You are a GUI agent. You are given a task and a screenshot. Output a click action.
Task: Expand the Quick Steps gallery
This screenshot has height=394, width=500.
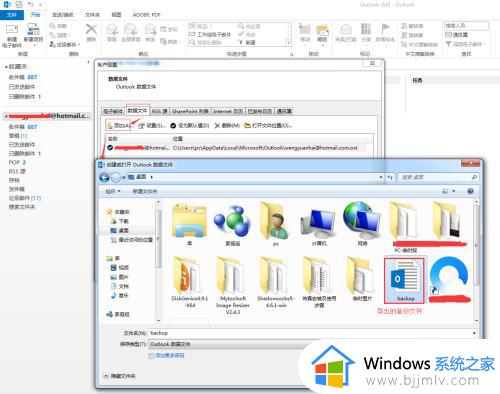289,43
